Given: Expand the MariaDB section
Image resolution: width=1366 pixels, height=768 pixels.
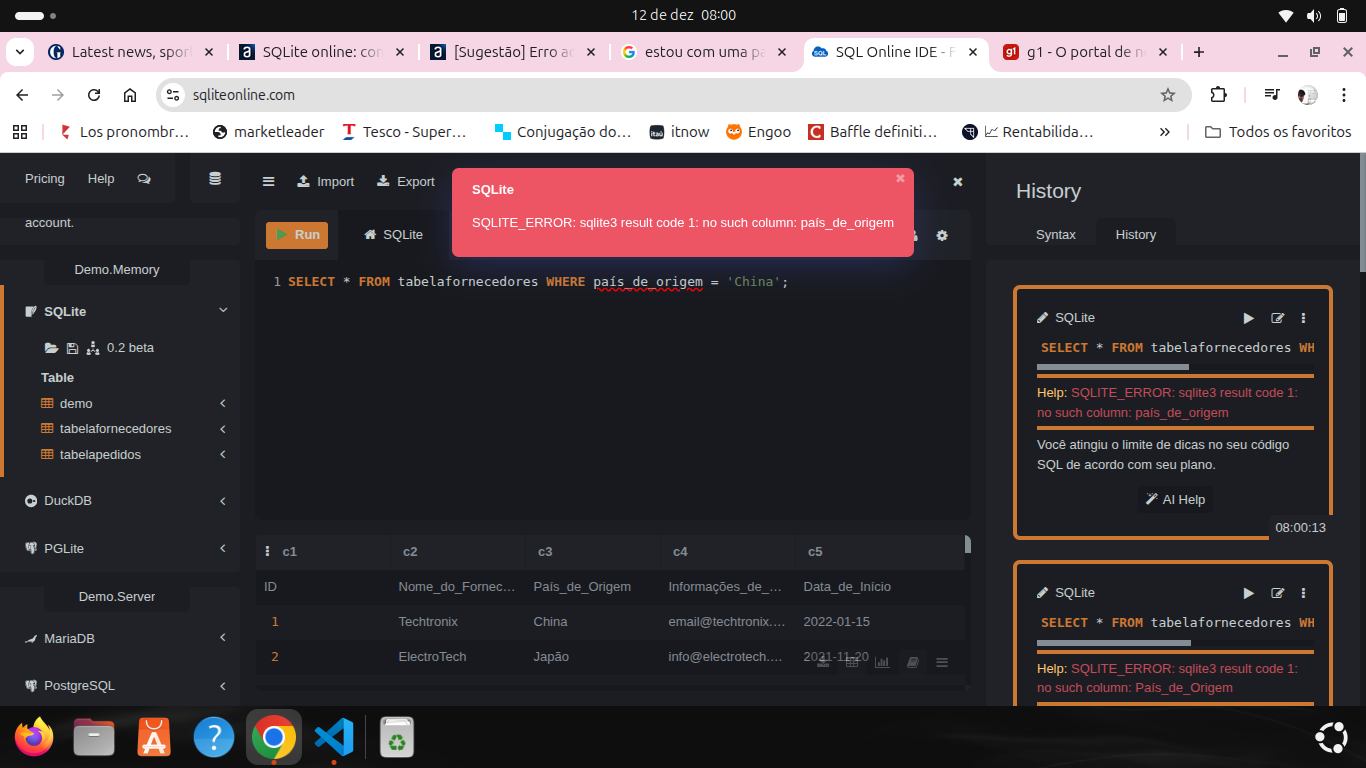Looking at the screenshot, I should (x=223, y=638).
